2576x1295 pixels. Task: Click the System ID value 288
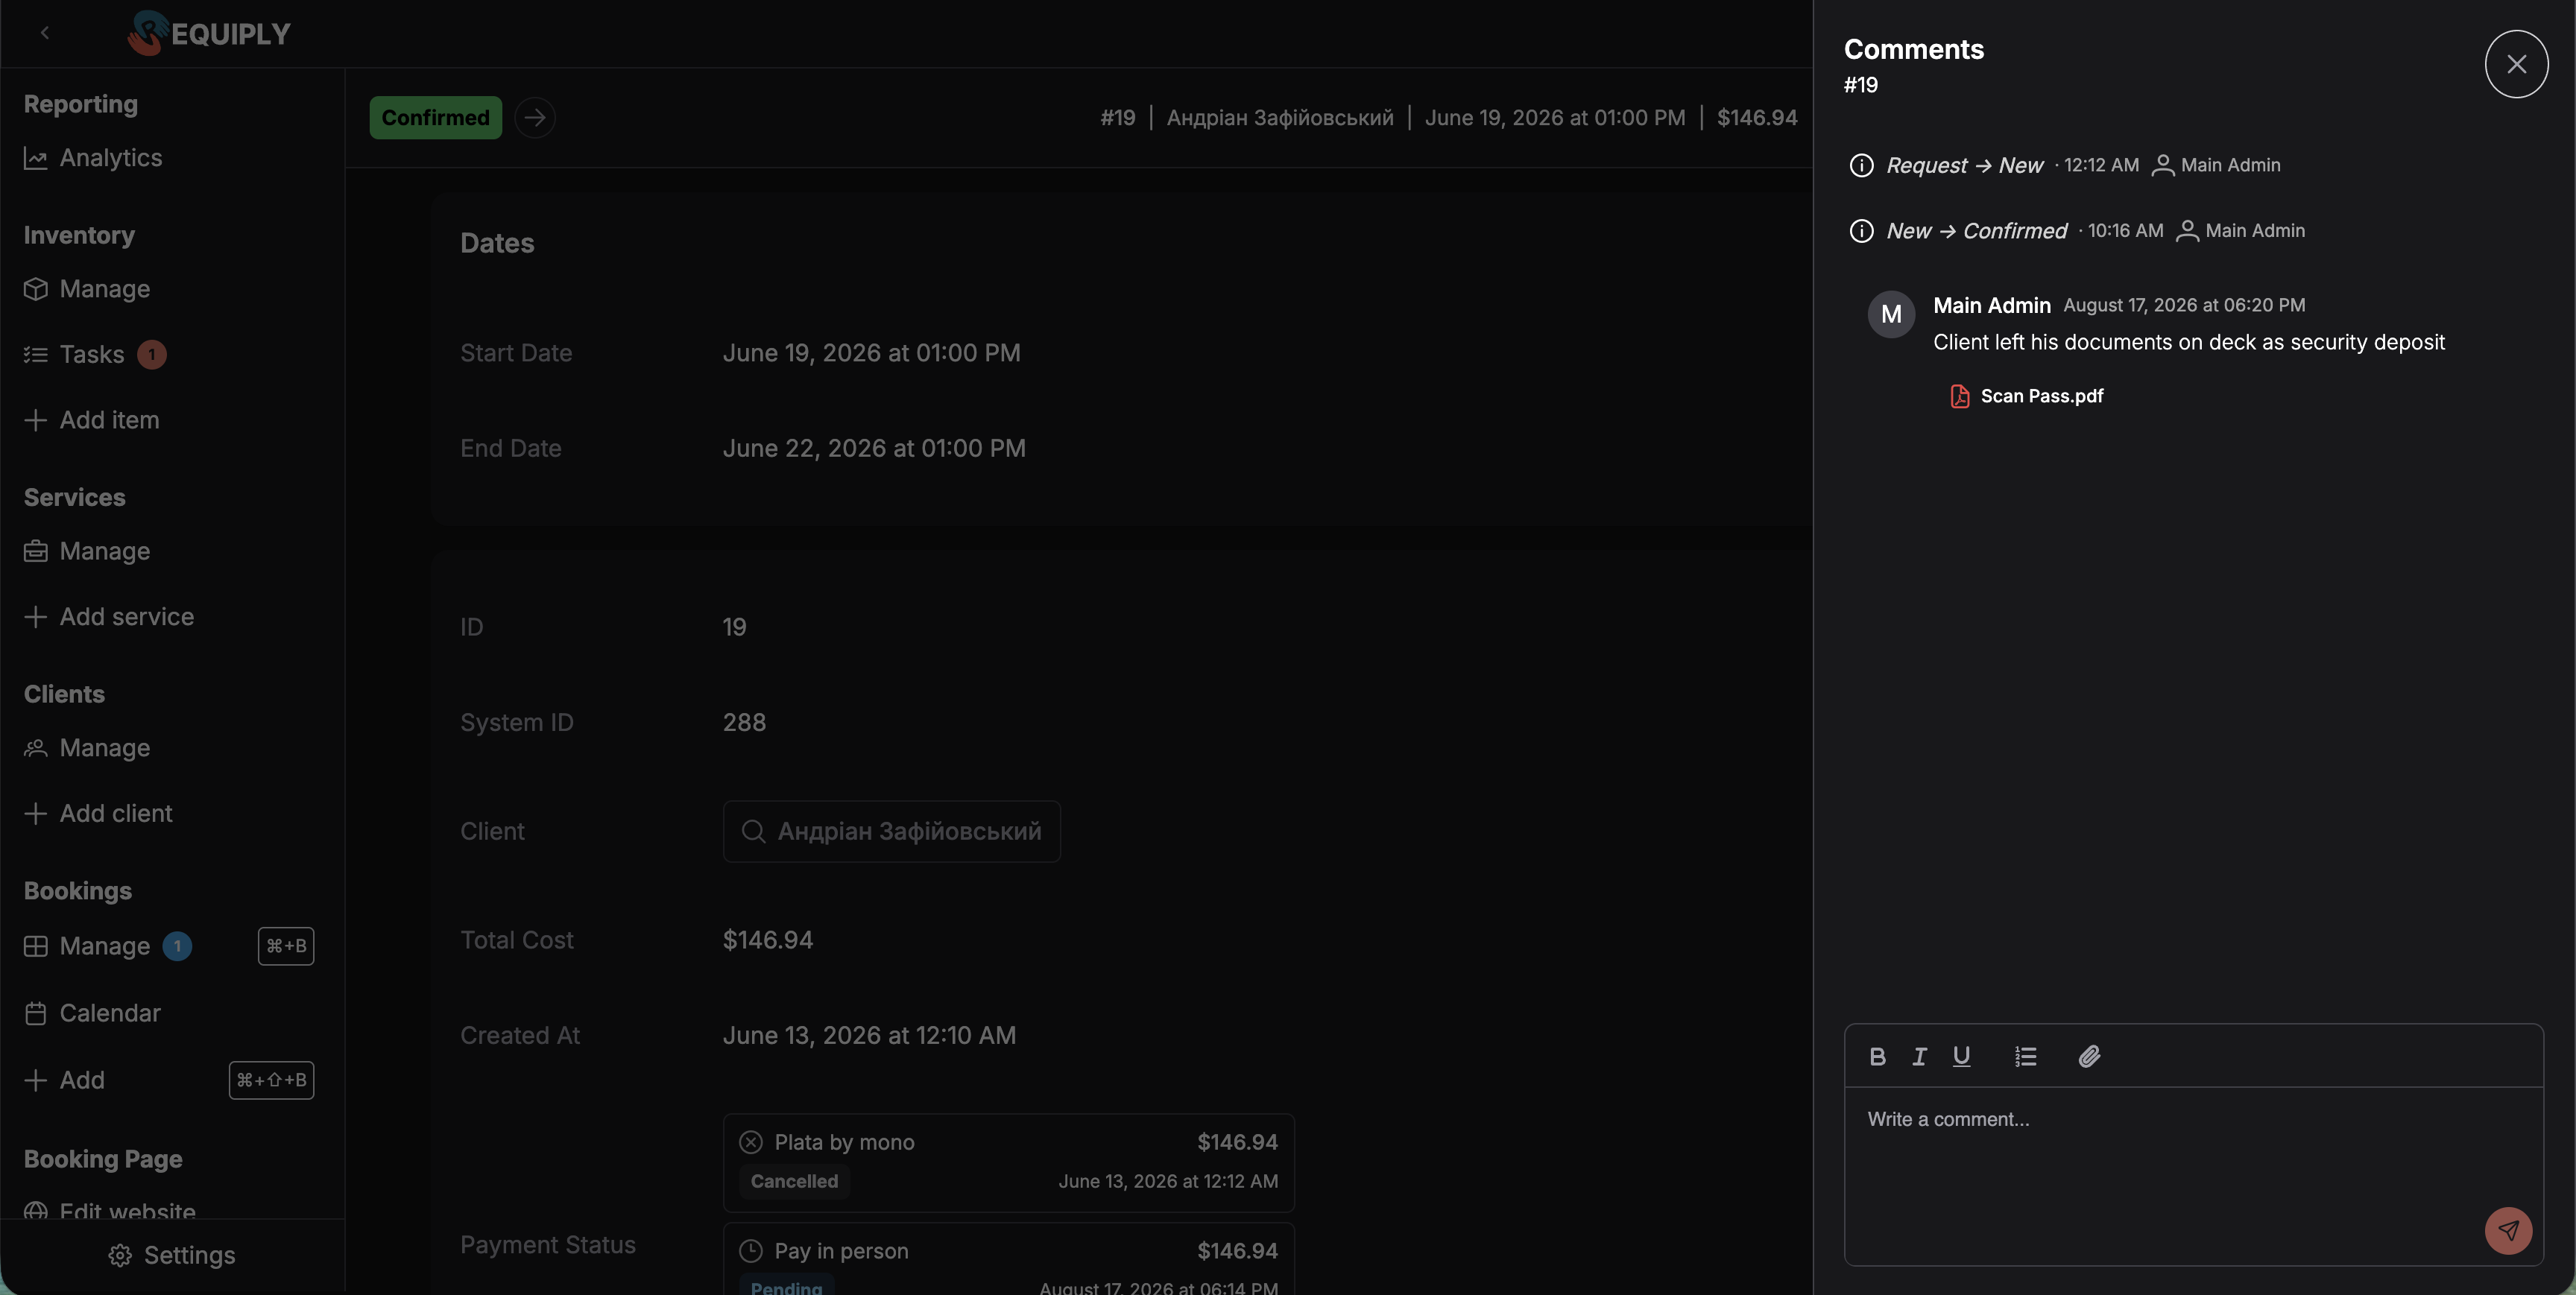pos(744,722)
